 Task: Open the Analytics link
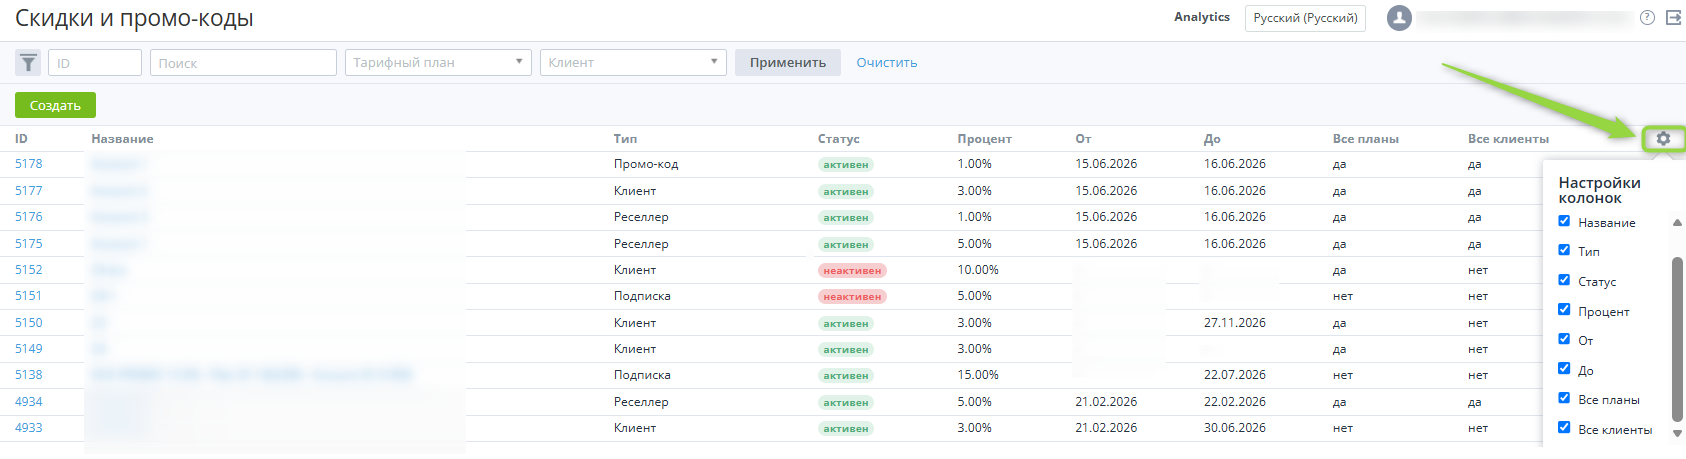click(x=1202, y=17)
